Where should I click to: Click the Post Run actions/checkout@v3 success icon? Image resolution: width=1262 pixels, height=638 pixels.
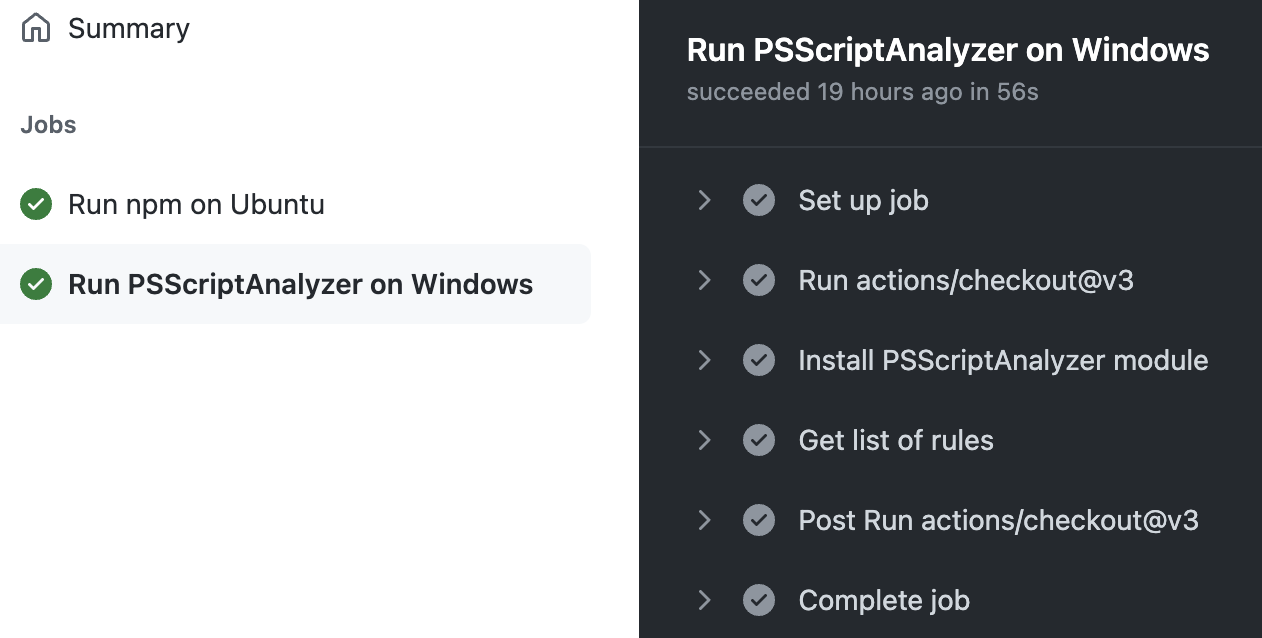[759, 520]
